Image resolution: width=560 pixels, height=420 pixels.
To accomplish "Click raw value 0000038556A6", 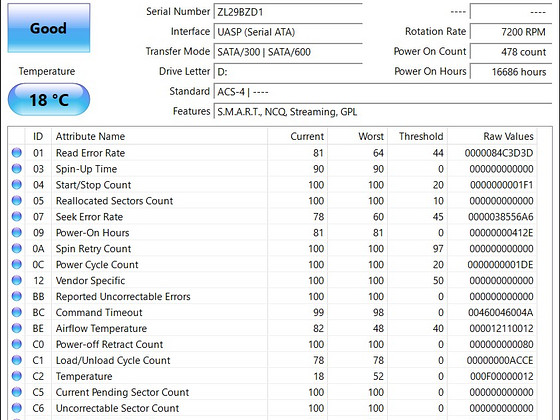I will point(501,217).
